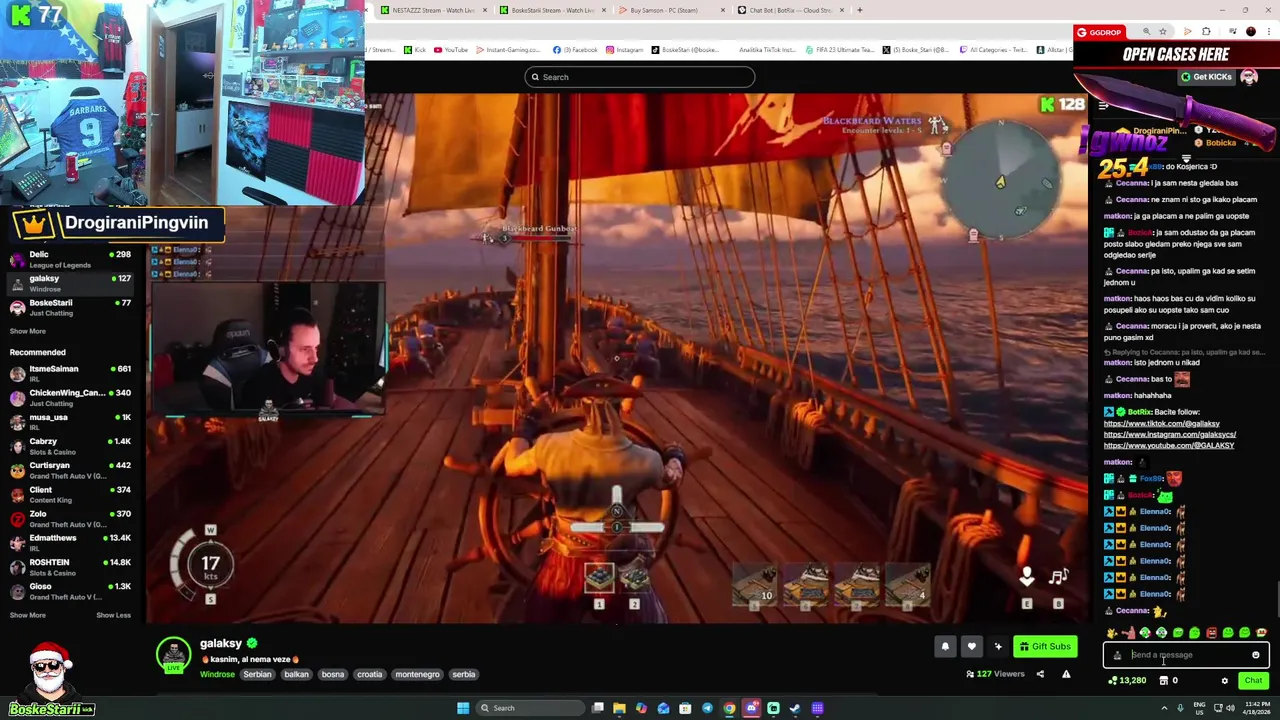This screenshot has width=1280, height=720.
Task: Click the green Chat send button
Action: tap(1253, 681)
